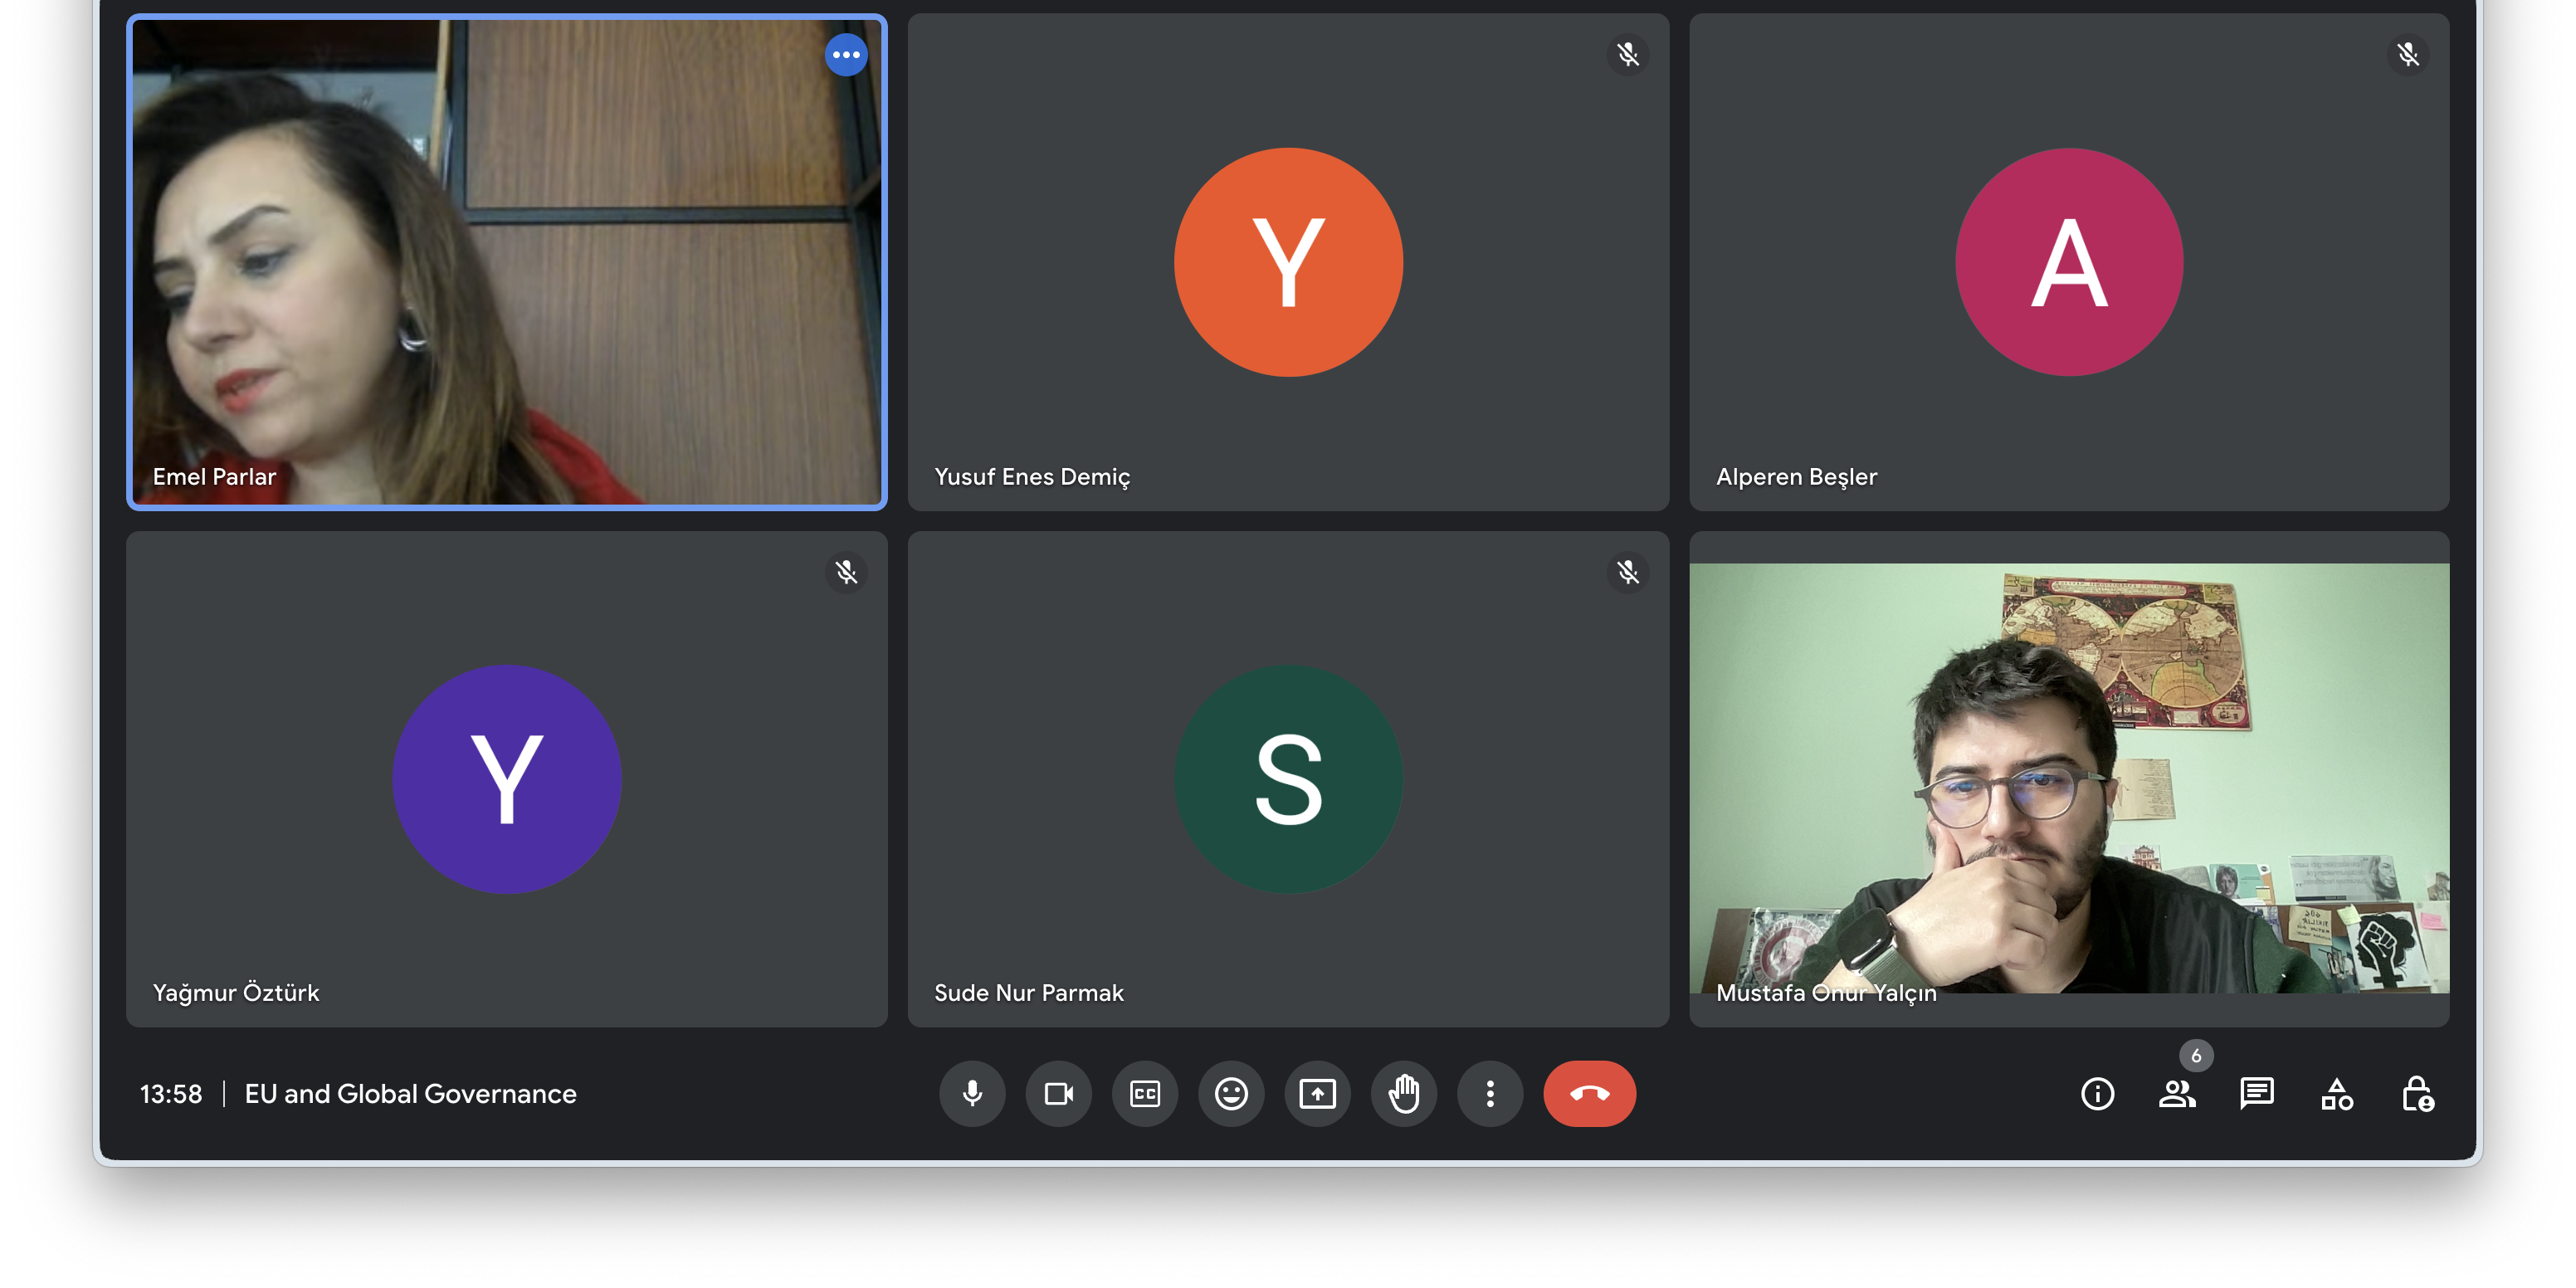Click the EU and Global Governance title
The width and height of the screenshot is (2576, 1288).
coord(410,1093)
